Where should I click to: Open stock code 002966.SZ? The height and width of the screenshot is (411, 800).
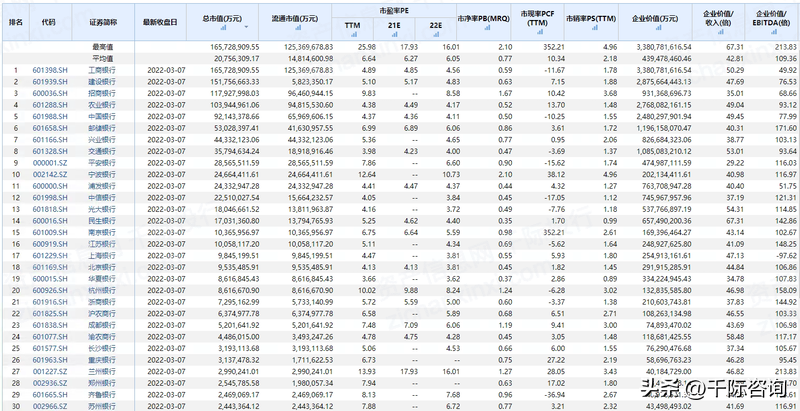tap(50, 406)
